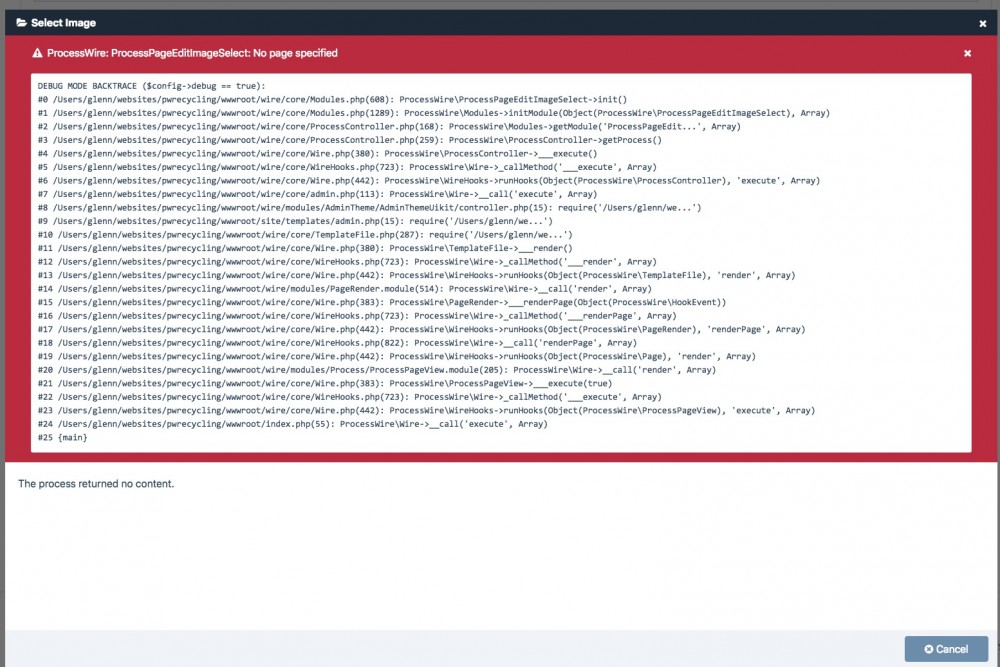This screenshot has width=1000, height=667.
Task: Click the DEBUG MODE BACKTRACE header line
Action: [x=150, y=86]
